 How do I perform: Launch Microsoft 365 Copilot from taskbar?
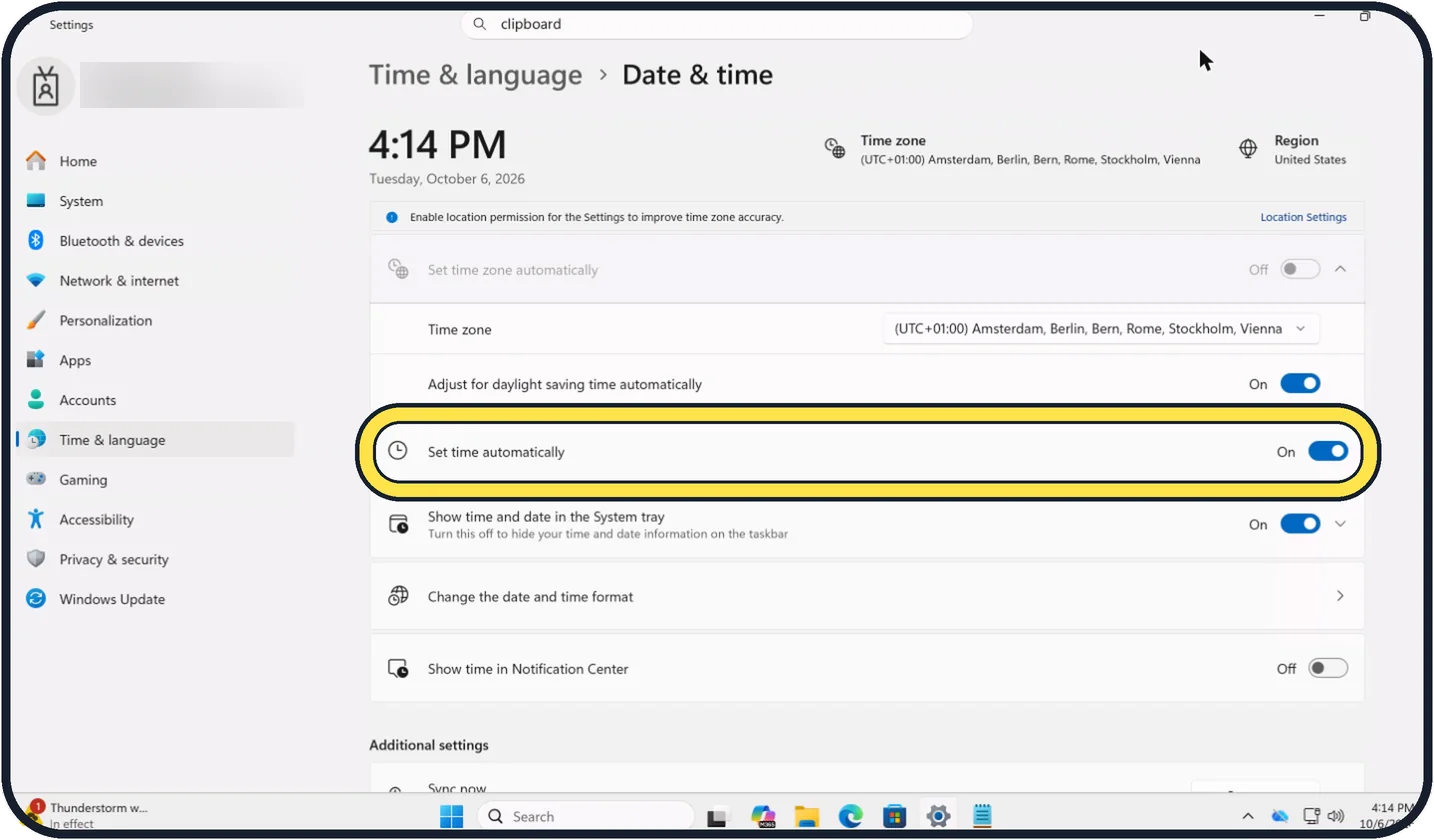(763, 816)
